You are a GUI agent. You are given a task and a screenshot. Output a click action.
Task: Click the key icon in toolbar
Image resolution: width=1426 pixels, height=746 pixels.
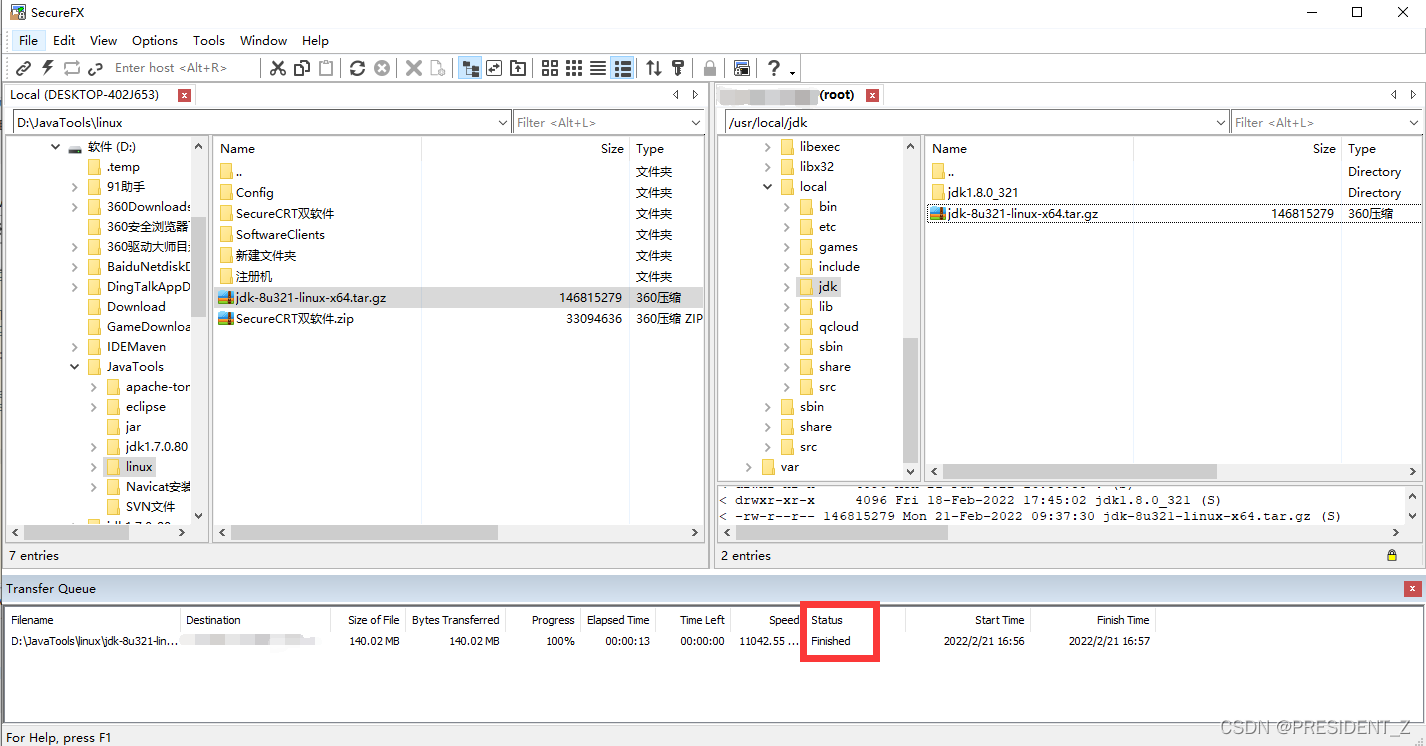[678, 68]
